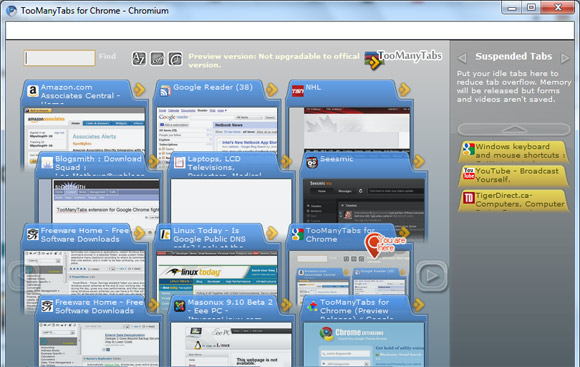The height and width of the screenshot is (367, 580).
Task: Show next Suspended Tabs column
Action: point(565,58)
